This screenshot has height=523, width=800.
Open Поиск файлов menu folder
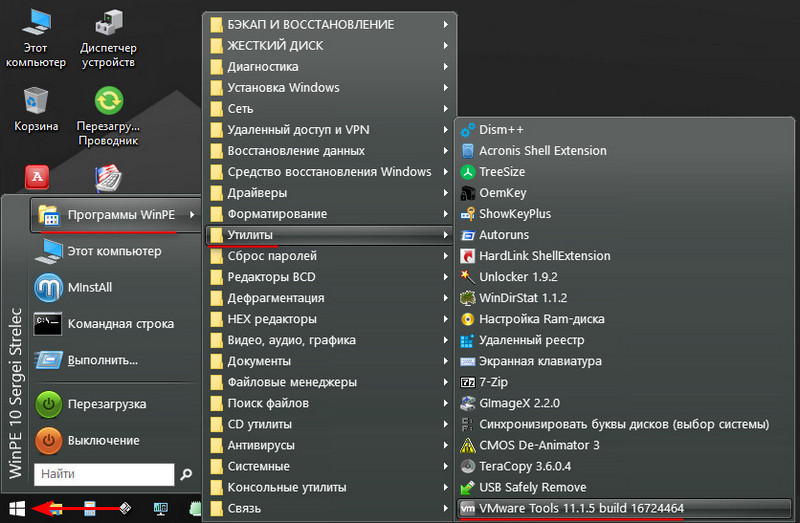coord(330,403)
